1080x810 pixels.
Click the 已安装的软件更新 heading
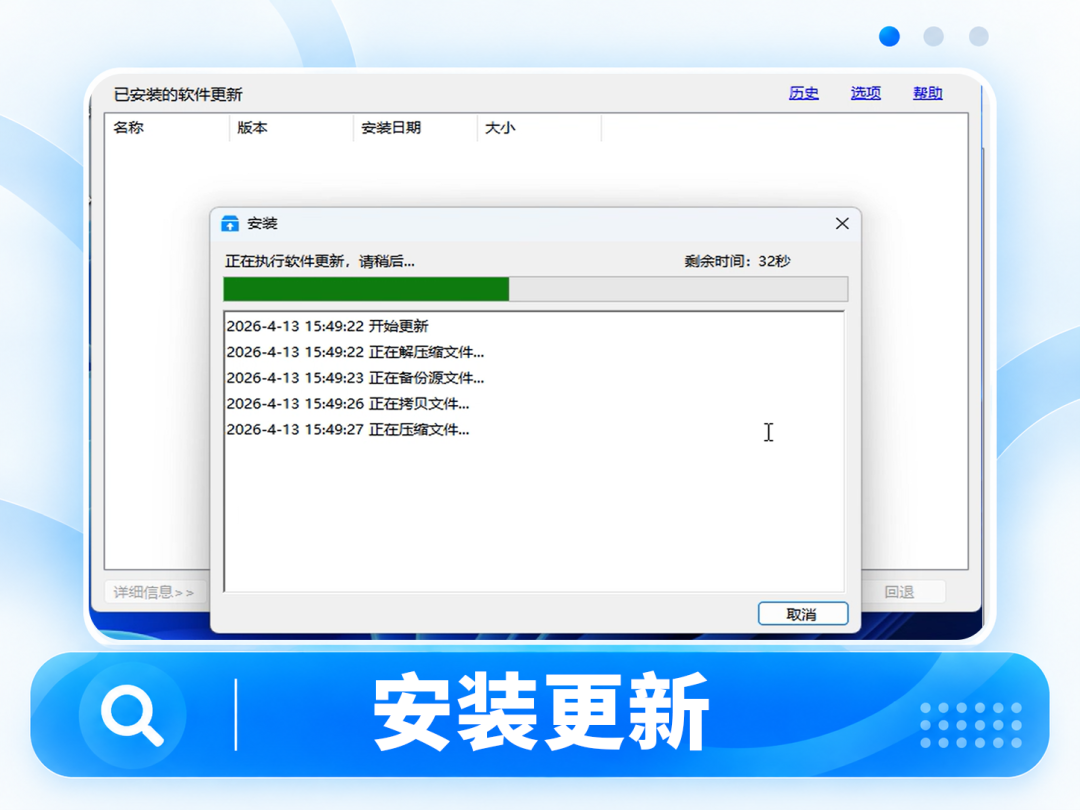178,94
